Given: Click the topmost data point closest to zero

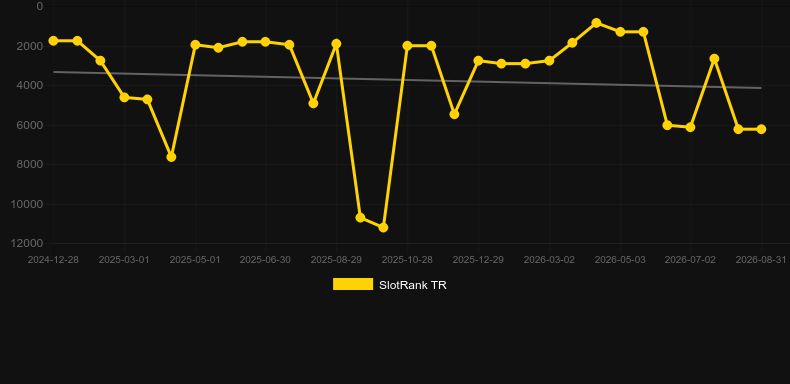Looking at the screenshot, I should pyautogui.click(x=597, y=23).
